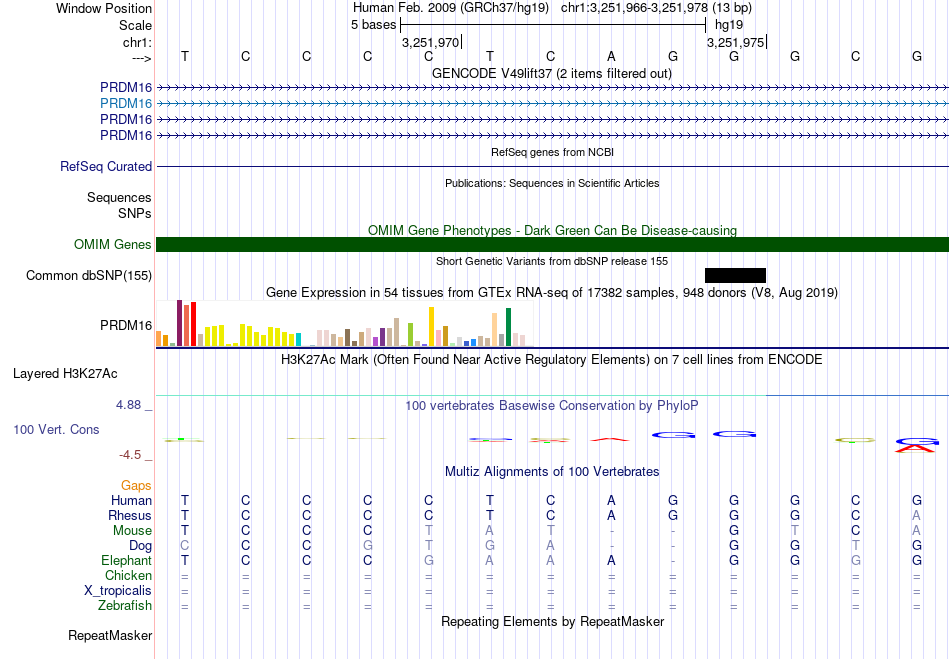Select the light blue PRDM16 transcript label
This screenshot has height=659, width=950.
126,104
